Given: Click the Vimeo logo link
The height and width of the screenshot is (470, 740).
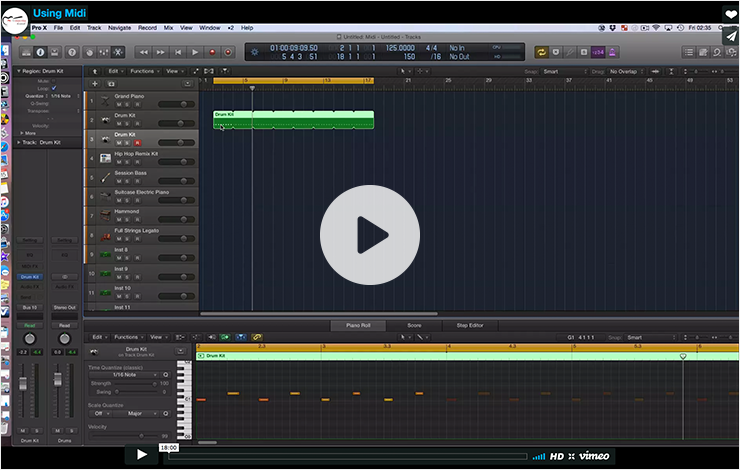Looking at the screenshot, I should click(x=594, y=456).
